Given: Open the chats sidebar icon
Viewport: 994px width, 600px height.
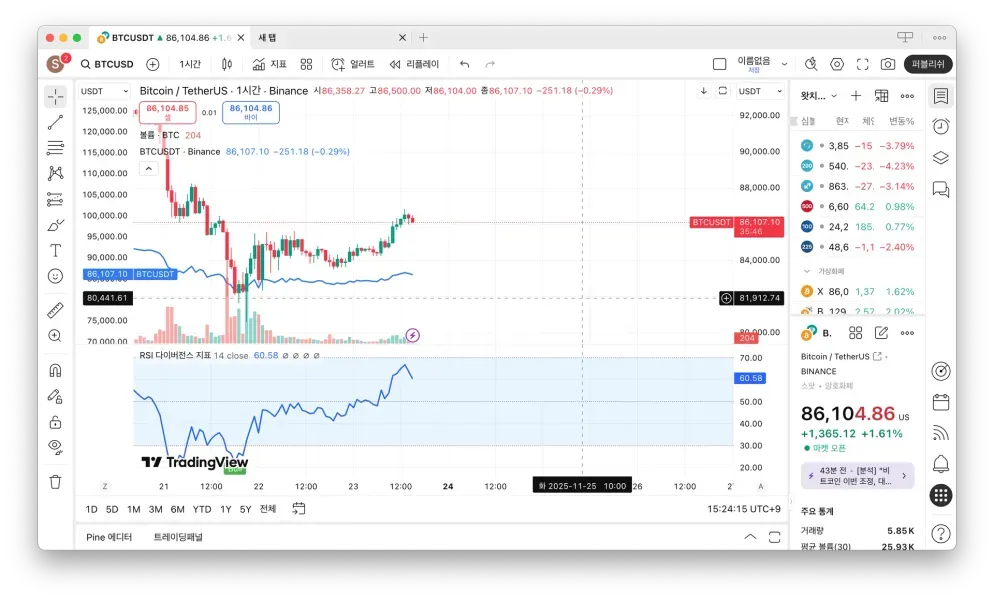Looking at the screenshot, I should [x=941, y=189].
